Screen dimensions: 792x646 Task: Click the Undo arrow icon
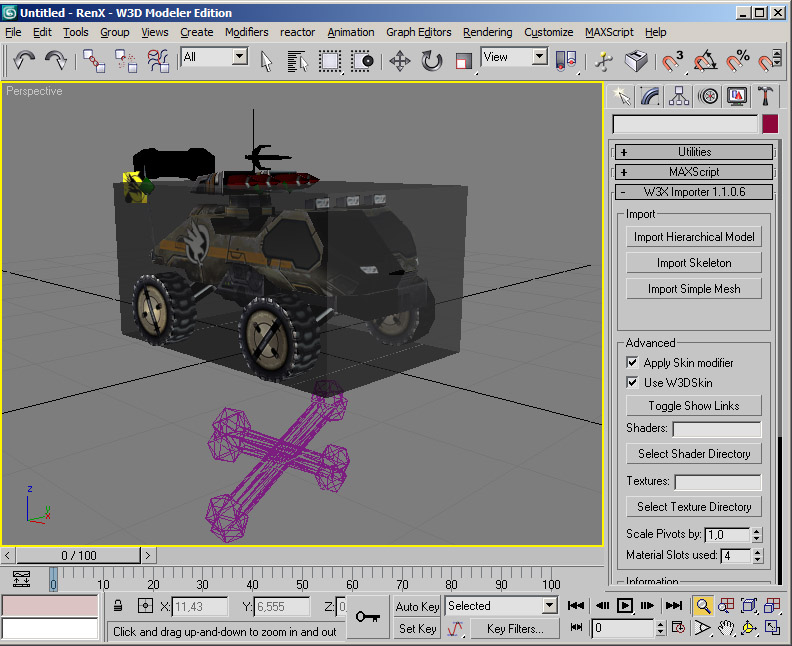[x=24, y=61]
